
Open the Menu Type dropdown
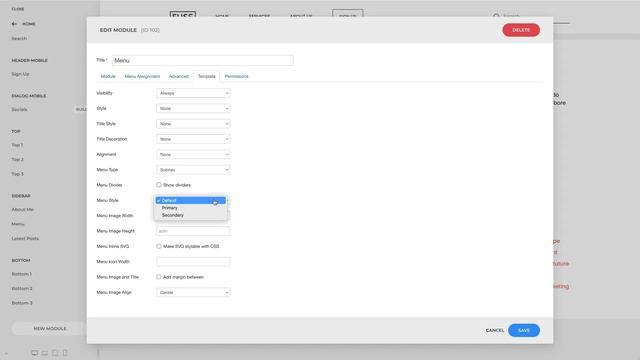pyautogui.click(x=193, y=170)
